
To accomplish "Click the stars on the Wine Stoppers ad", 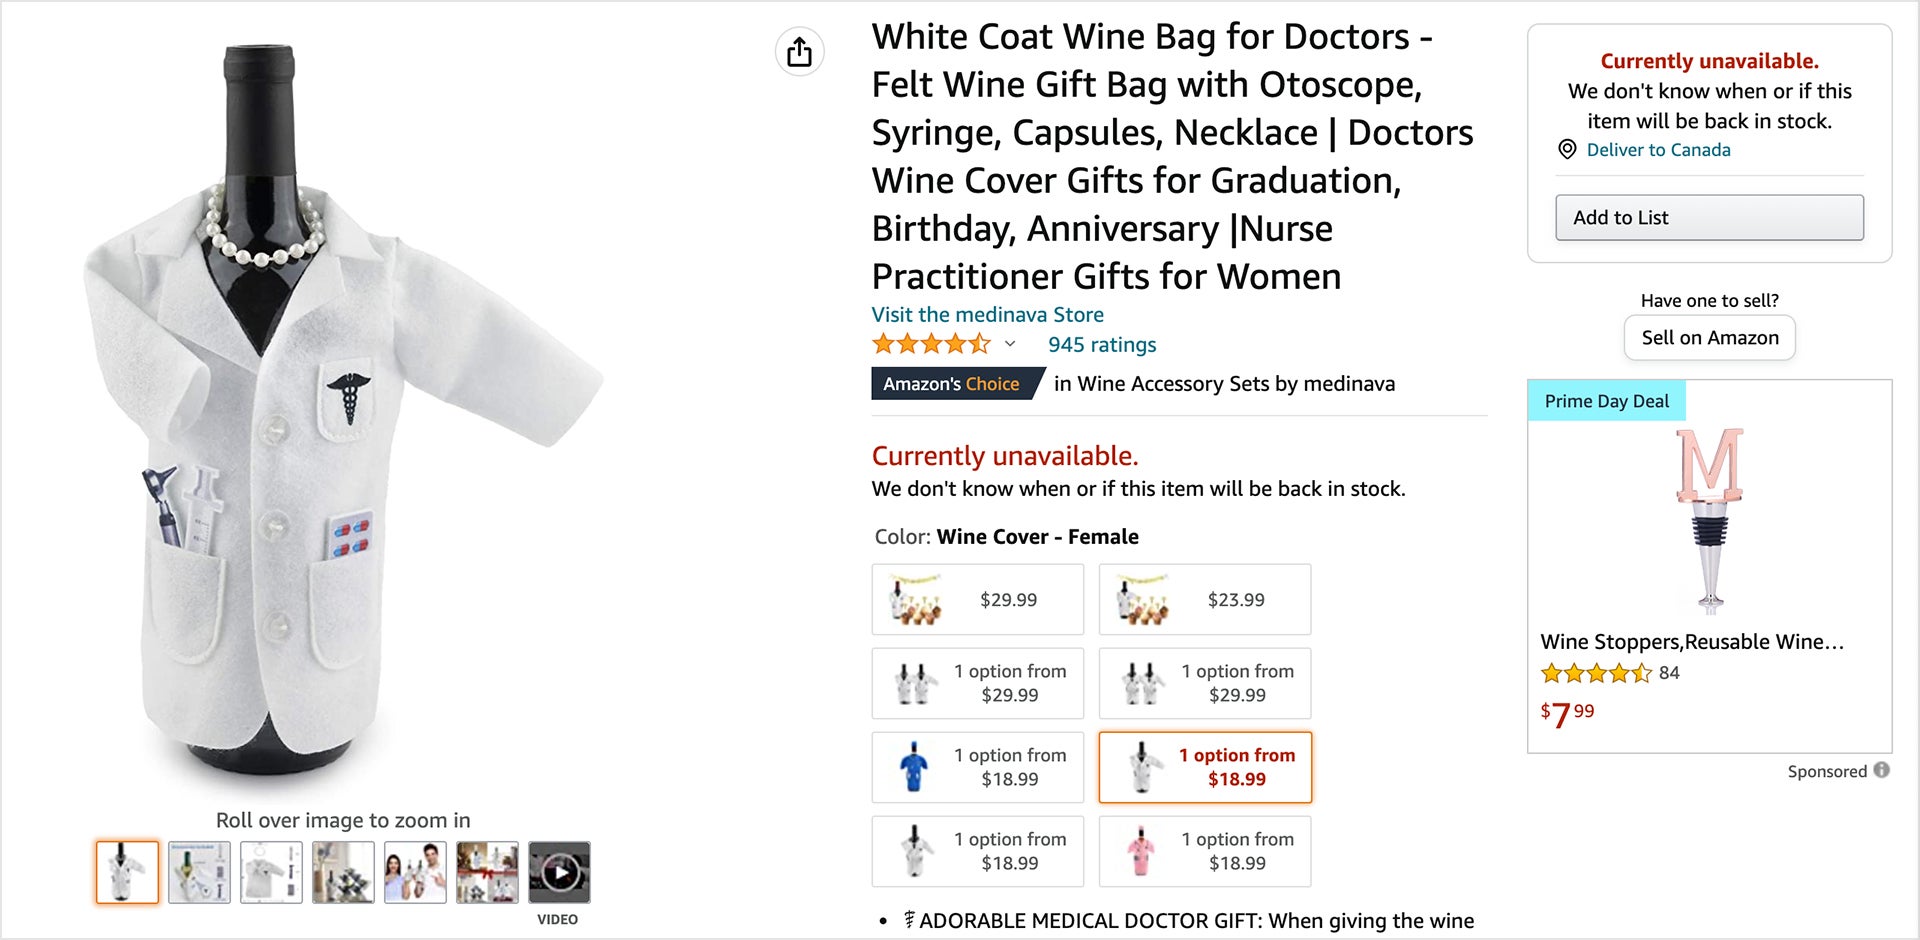I will (1594, 674).
